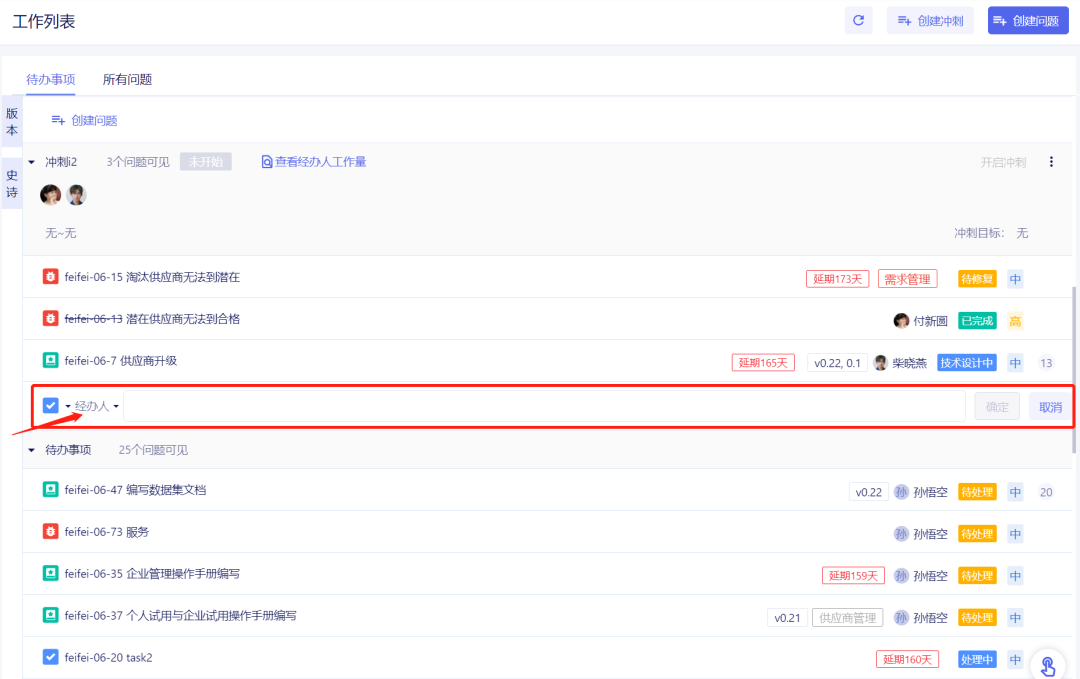Click 取消 to cancel new issue
Screen dimensions: 1080x679
(1050, 406)
